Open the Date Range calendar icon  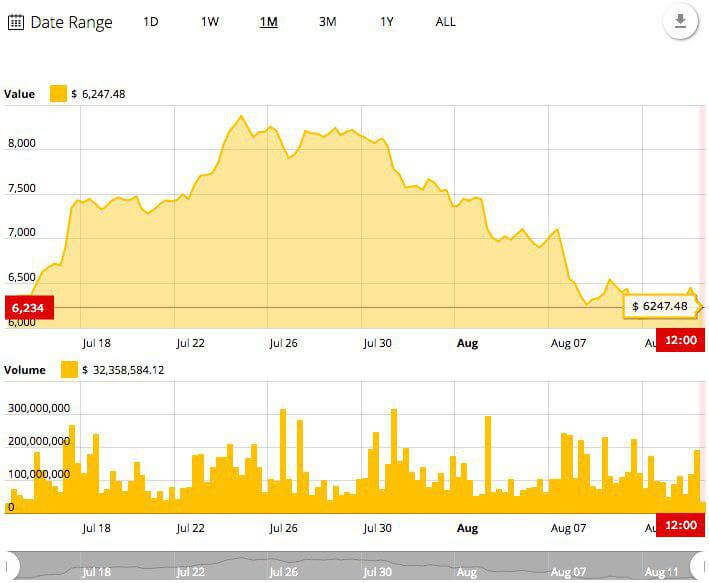click(x=16, y=22)
